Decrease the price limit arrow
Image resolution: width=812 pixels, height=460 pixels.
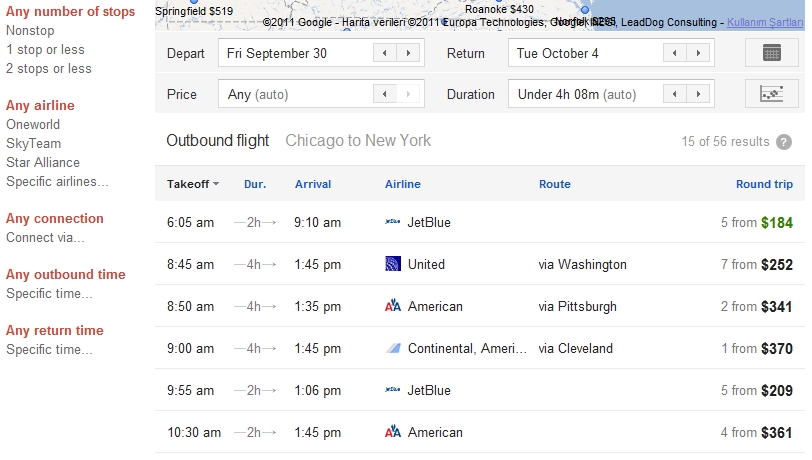point(385,94)
